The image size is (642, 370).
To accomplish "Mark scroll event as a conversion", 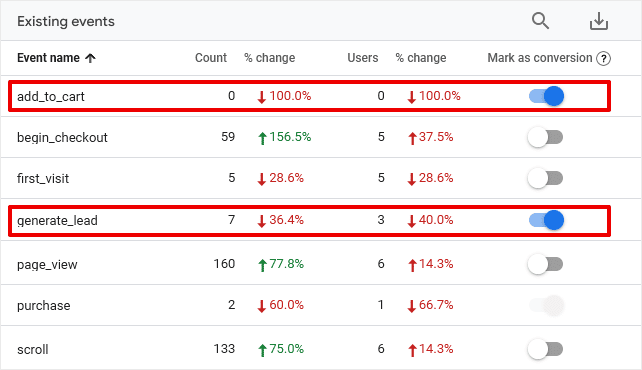I will pos(545,349).
